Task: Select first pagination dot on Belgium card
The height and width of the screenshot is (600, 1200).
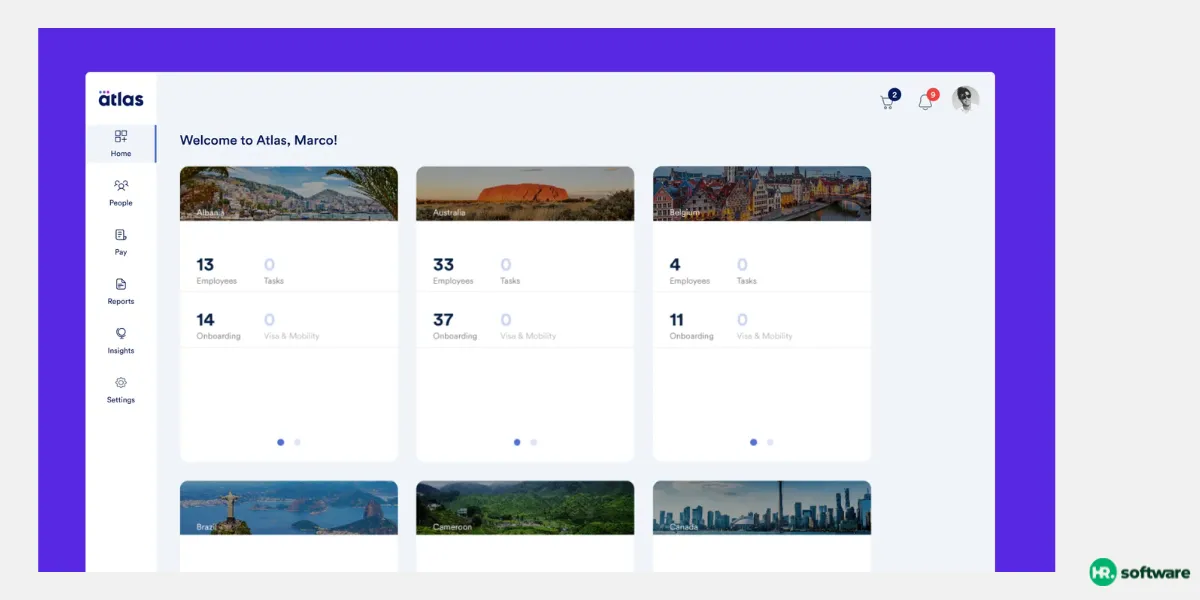Action: (753, 442)
